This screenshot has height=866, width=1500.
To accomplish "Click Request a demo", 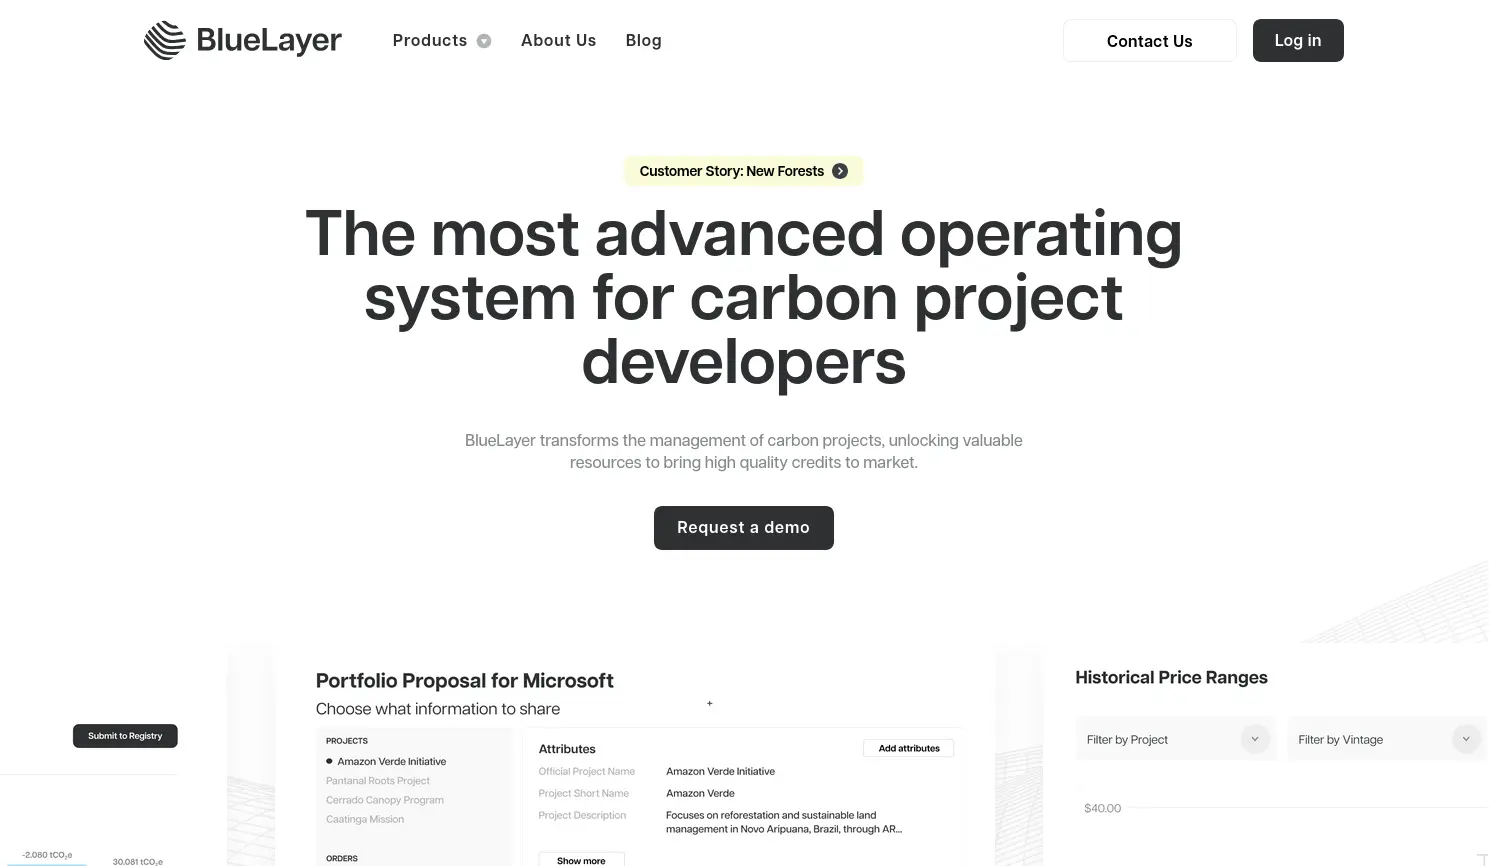I will click(743, 528).
